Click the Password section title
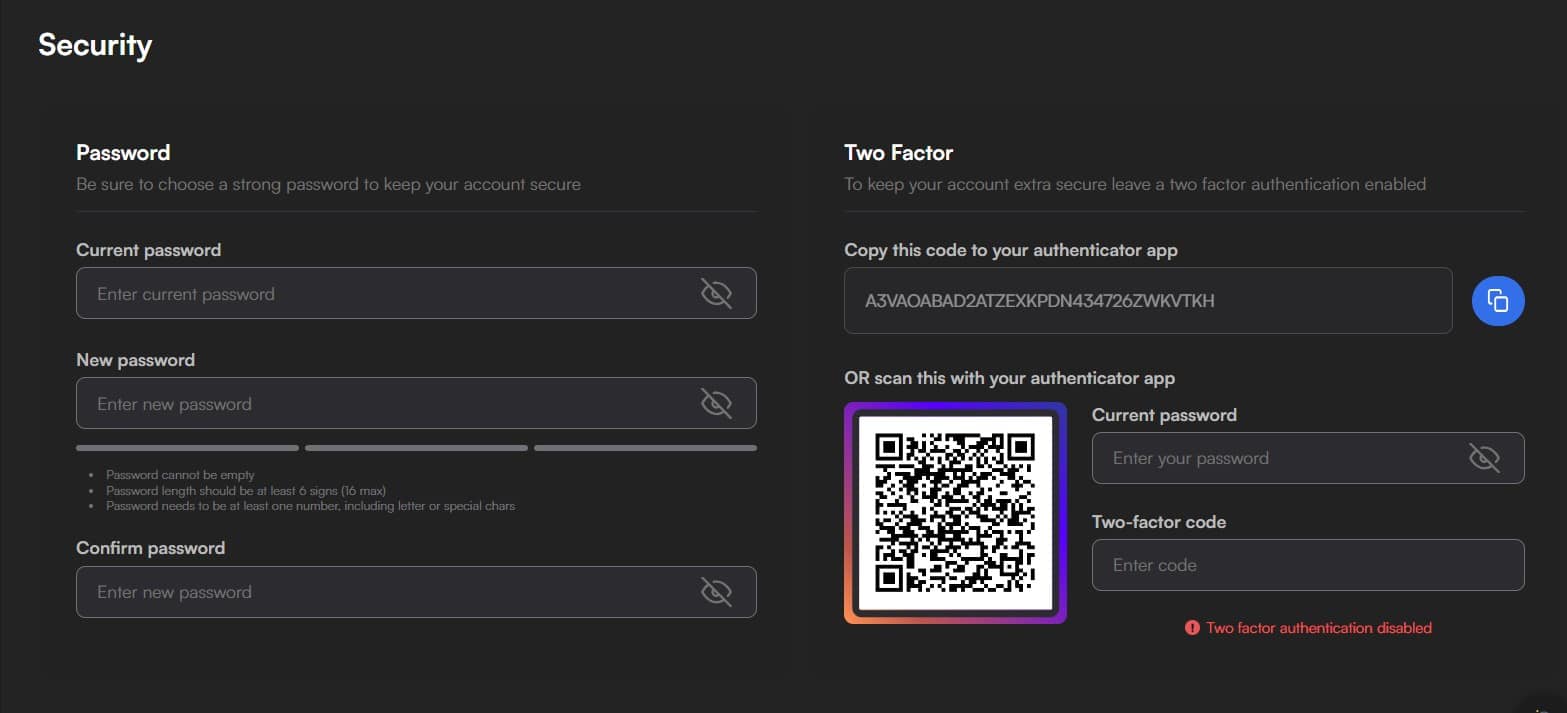Viewport: 1567px width, 713px height. 123,153
